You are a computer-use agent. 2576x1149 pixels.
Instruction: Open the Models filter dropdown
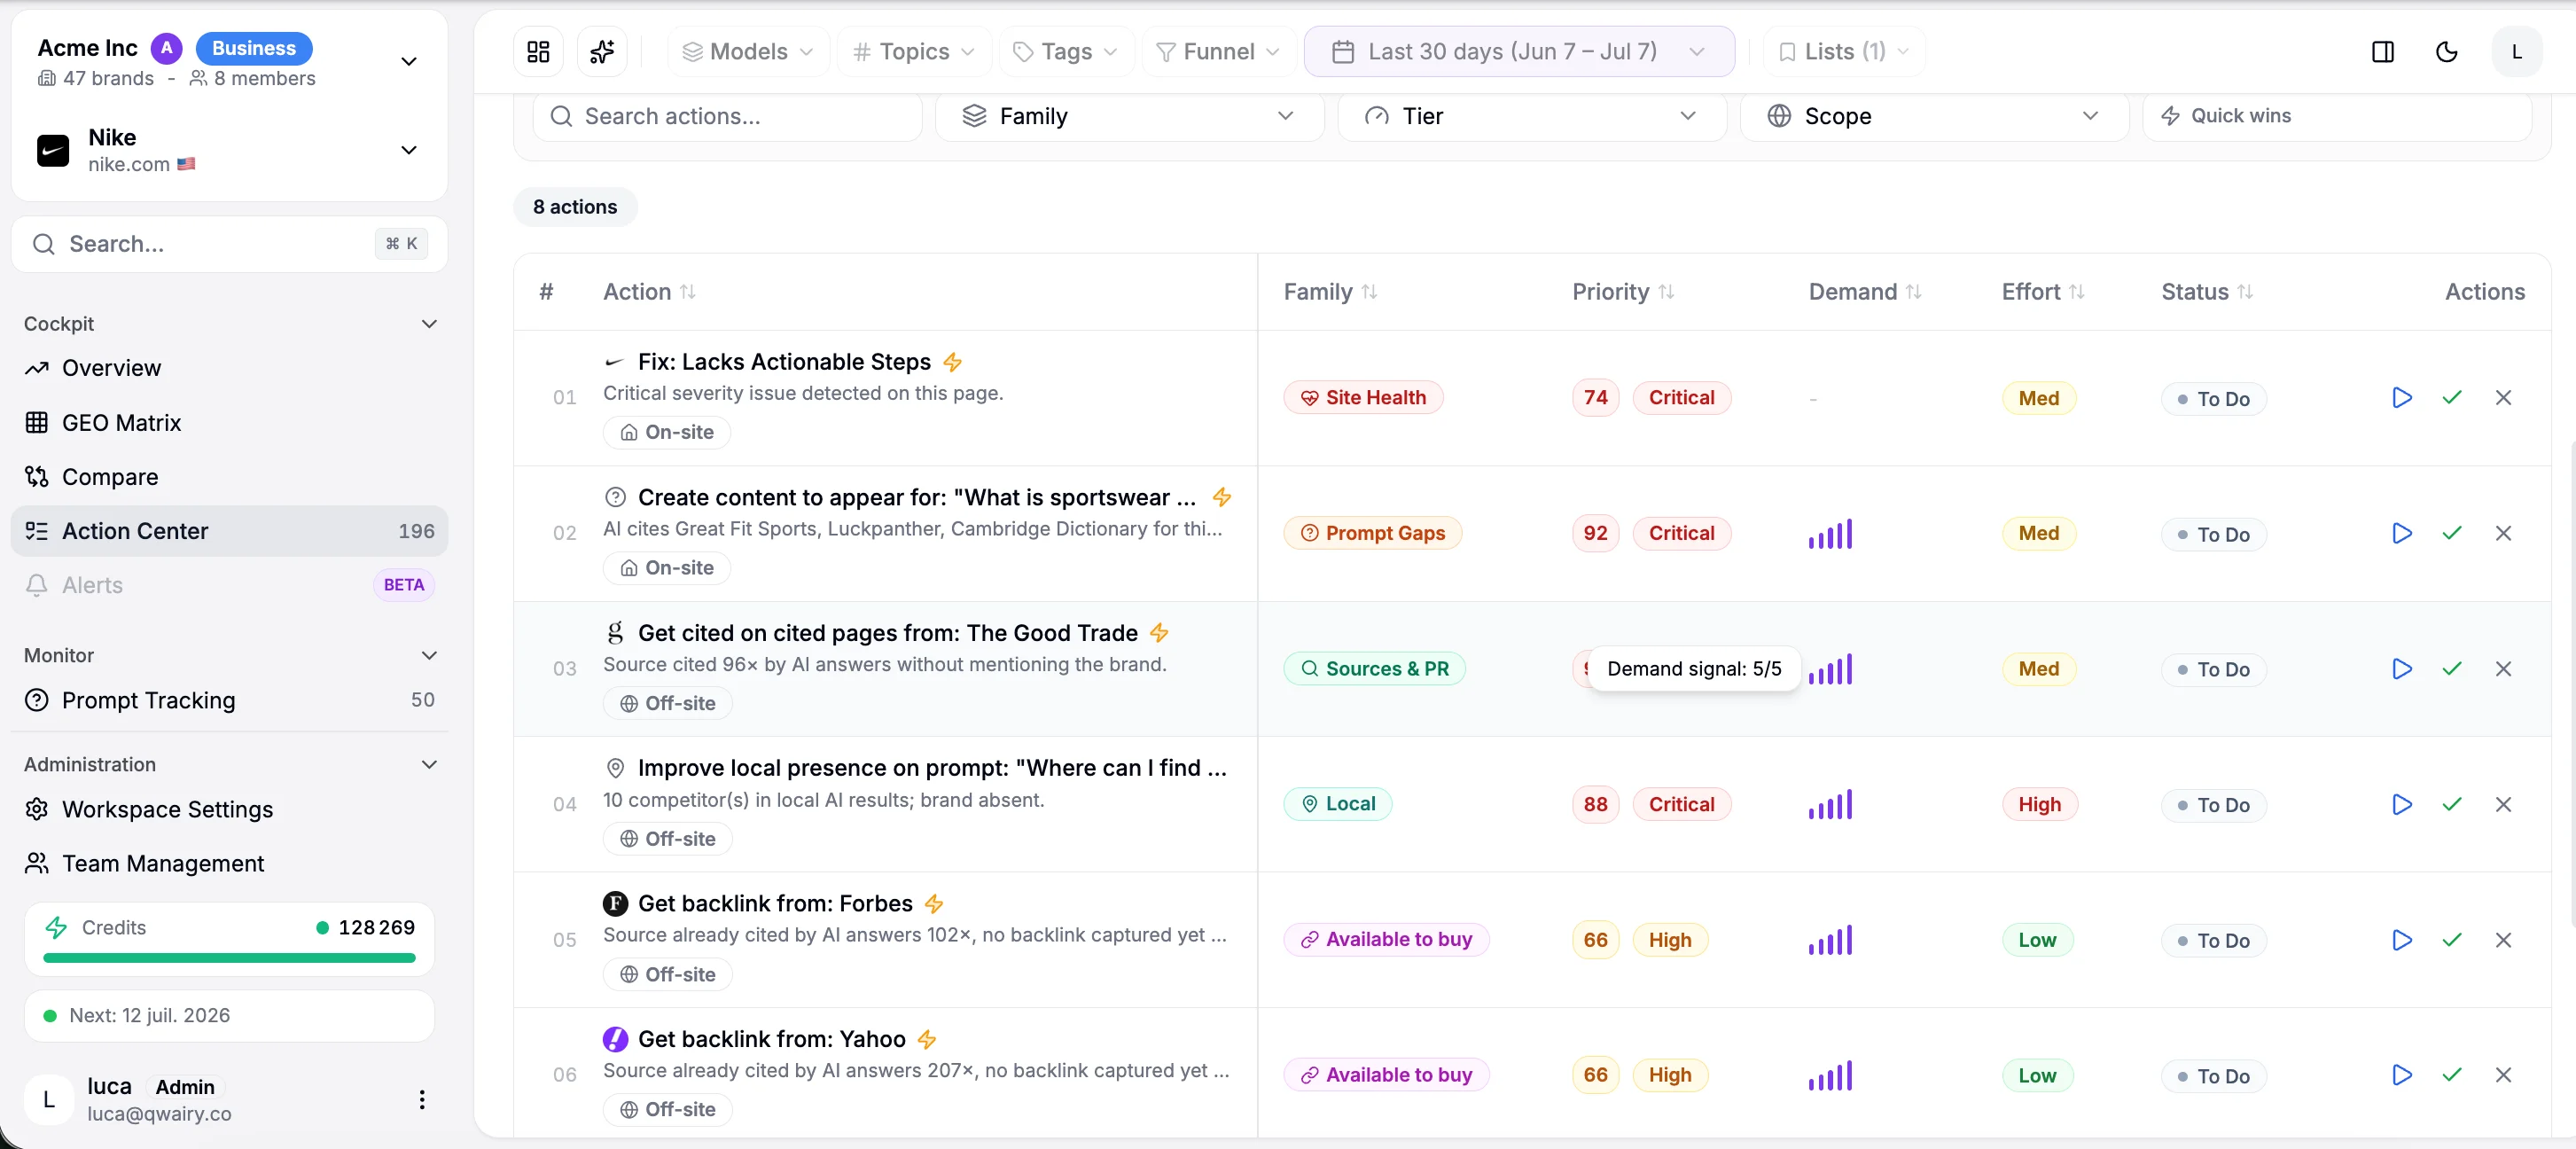point(748,52)
